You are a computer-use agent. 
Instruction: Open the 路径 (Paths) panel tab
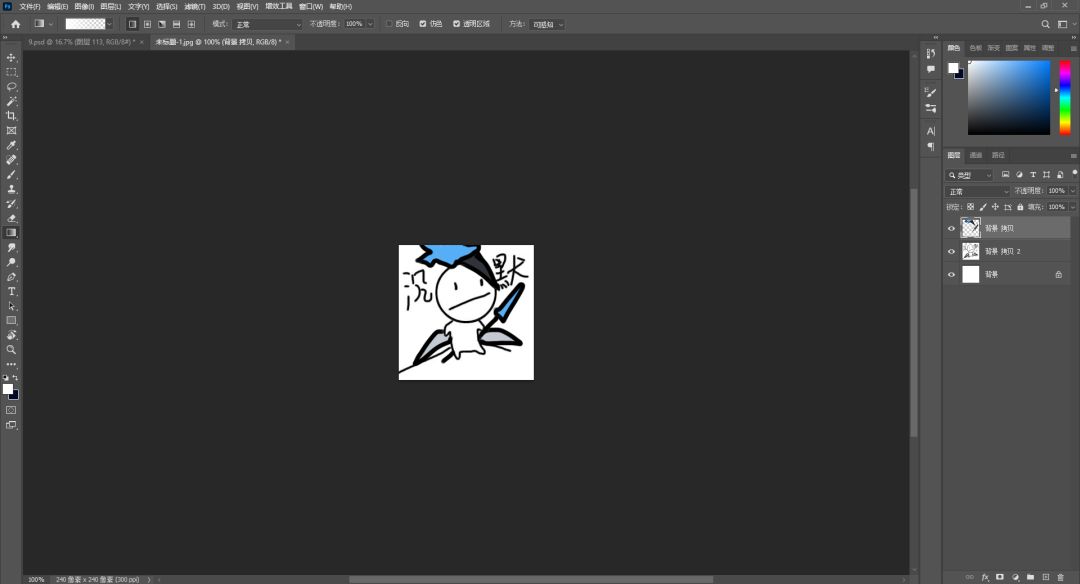998,155
